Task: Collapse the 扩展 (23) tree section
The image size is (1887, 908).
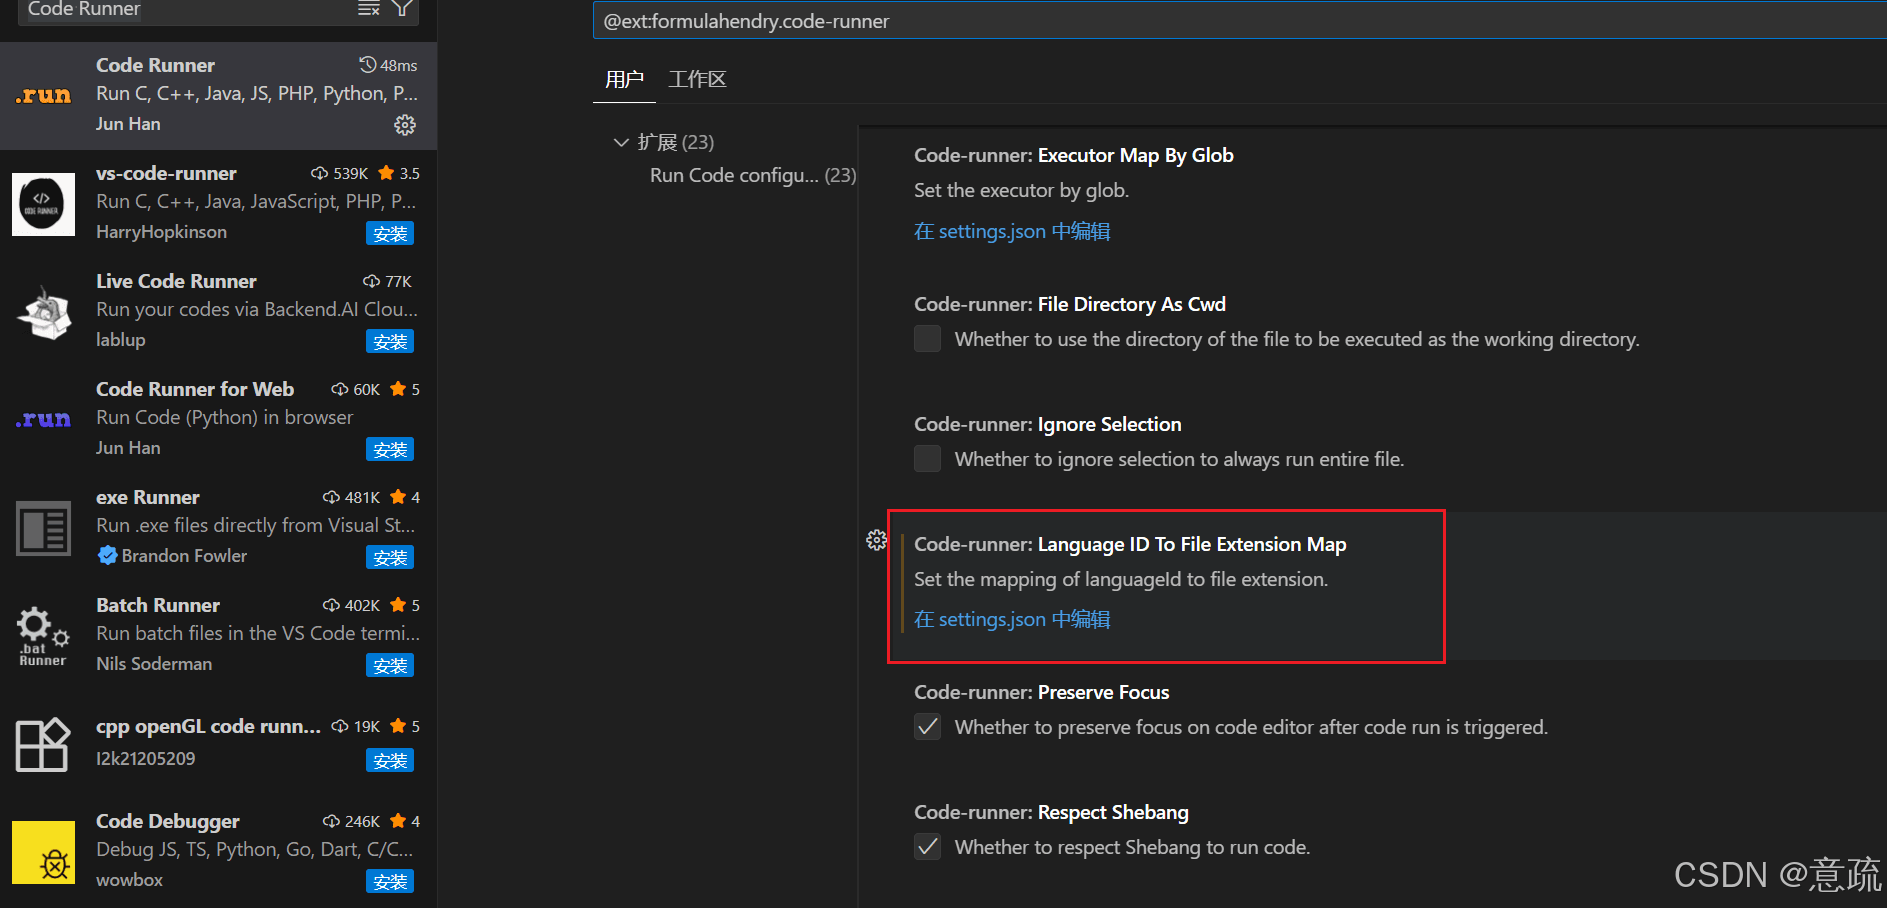Action: click(x=621, y=142)
